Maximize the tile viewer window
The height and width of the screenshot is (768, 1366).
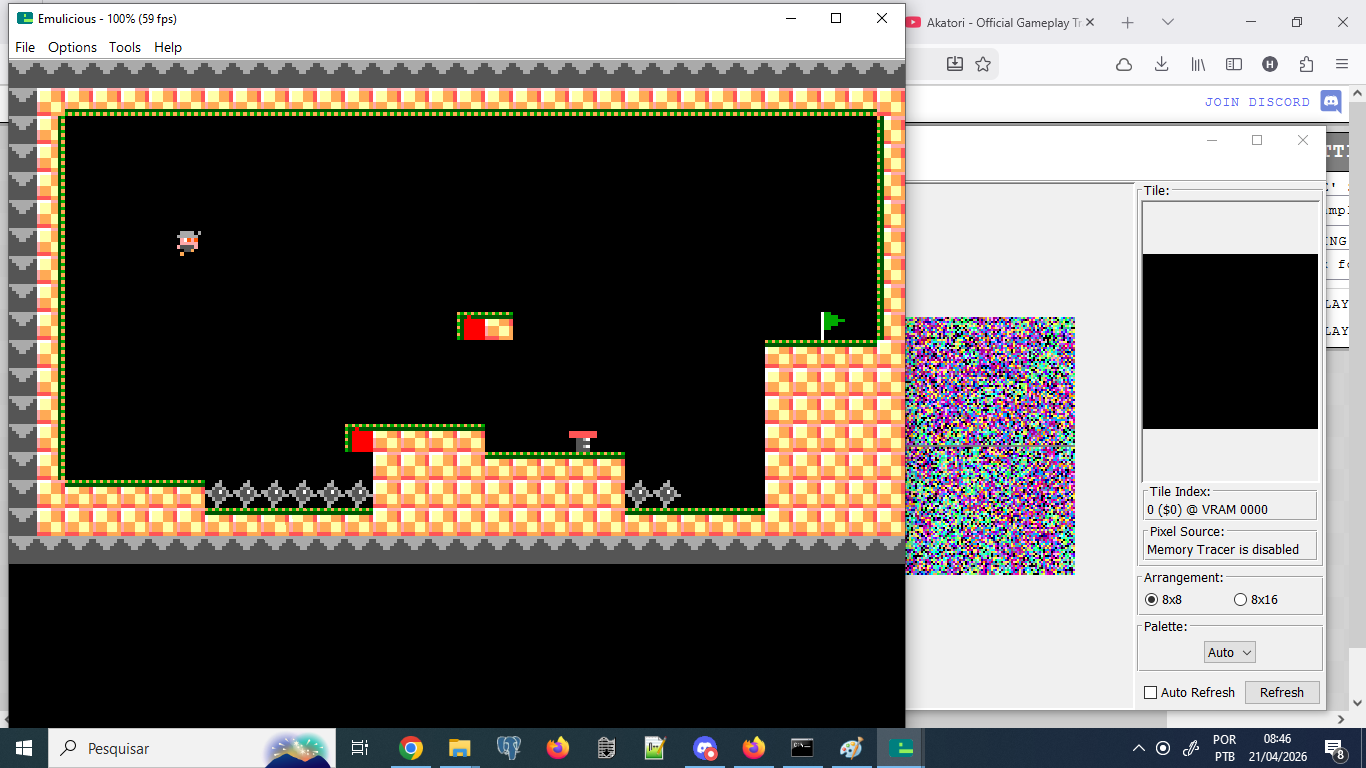[x=1257, y=140]
